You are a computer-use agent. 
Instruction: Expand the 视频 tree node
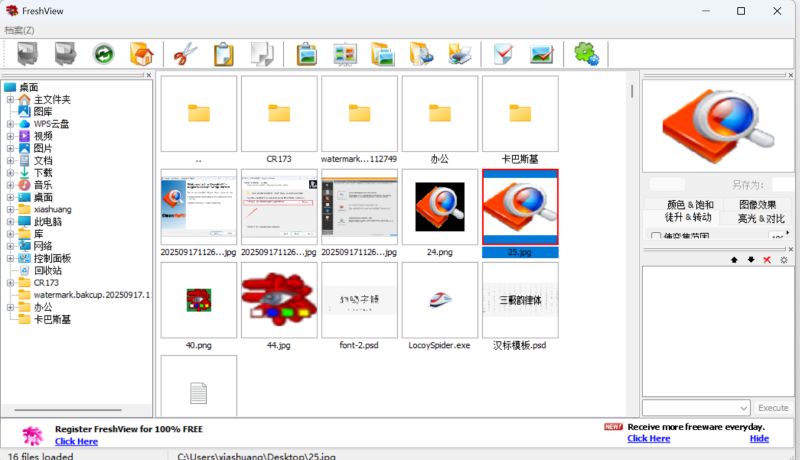point(10,136)
